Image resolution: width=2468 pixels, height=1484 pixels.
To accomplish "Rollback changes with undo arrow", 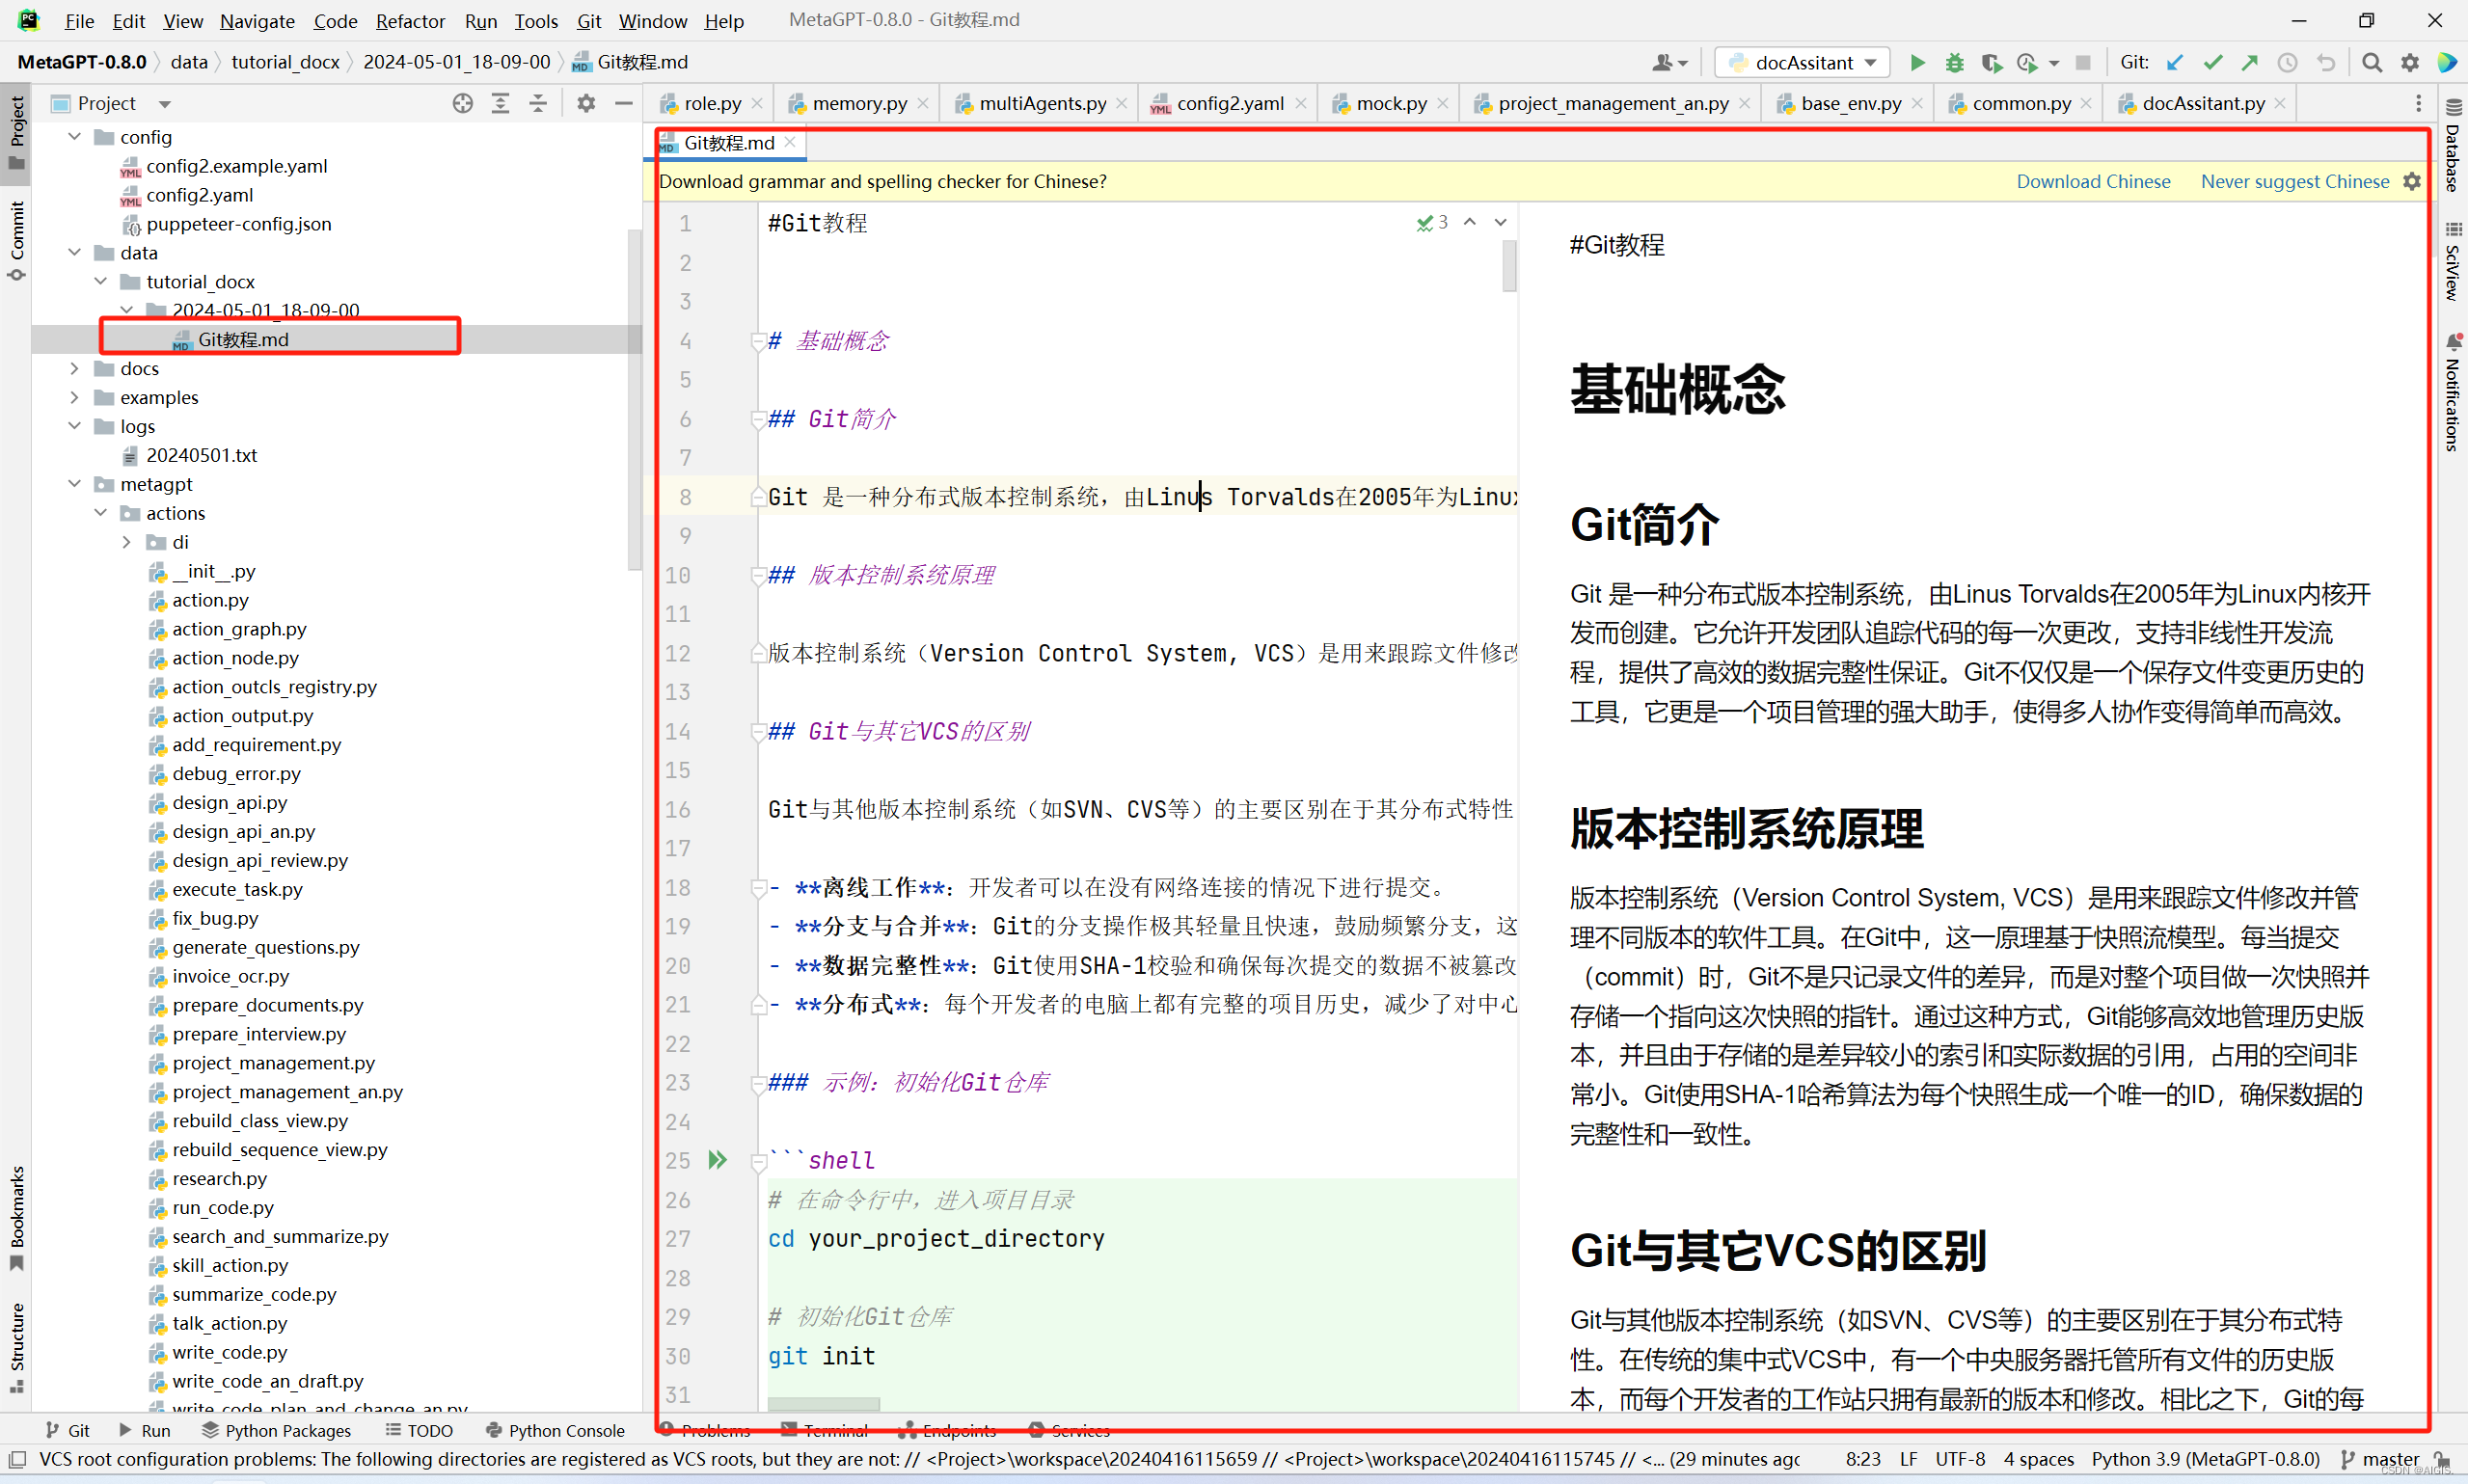I will click(x=2326, y=62).
